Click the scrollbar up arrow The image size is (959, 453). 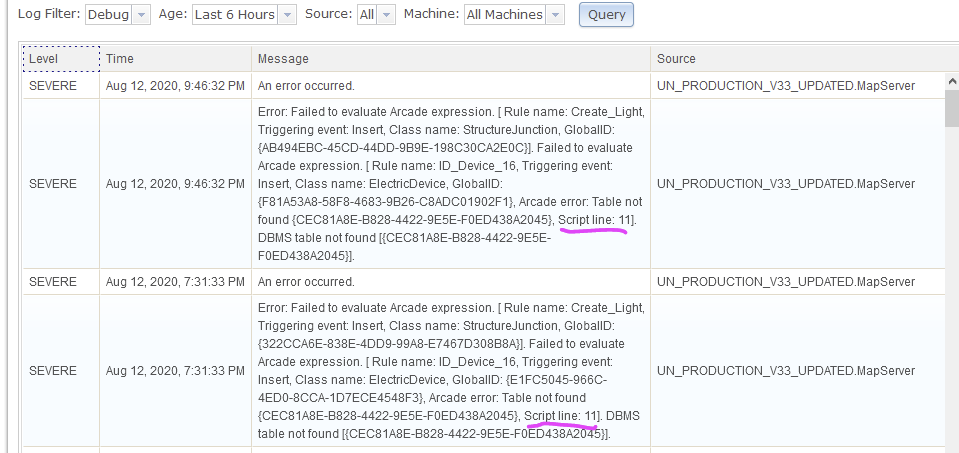click(x=952, y=80)
